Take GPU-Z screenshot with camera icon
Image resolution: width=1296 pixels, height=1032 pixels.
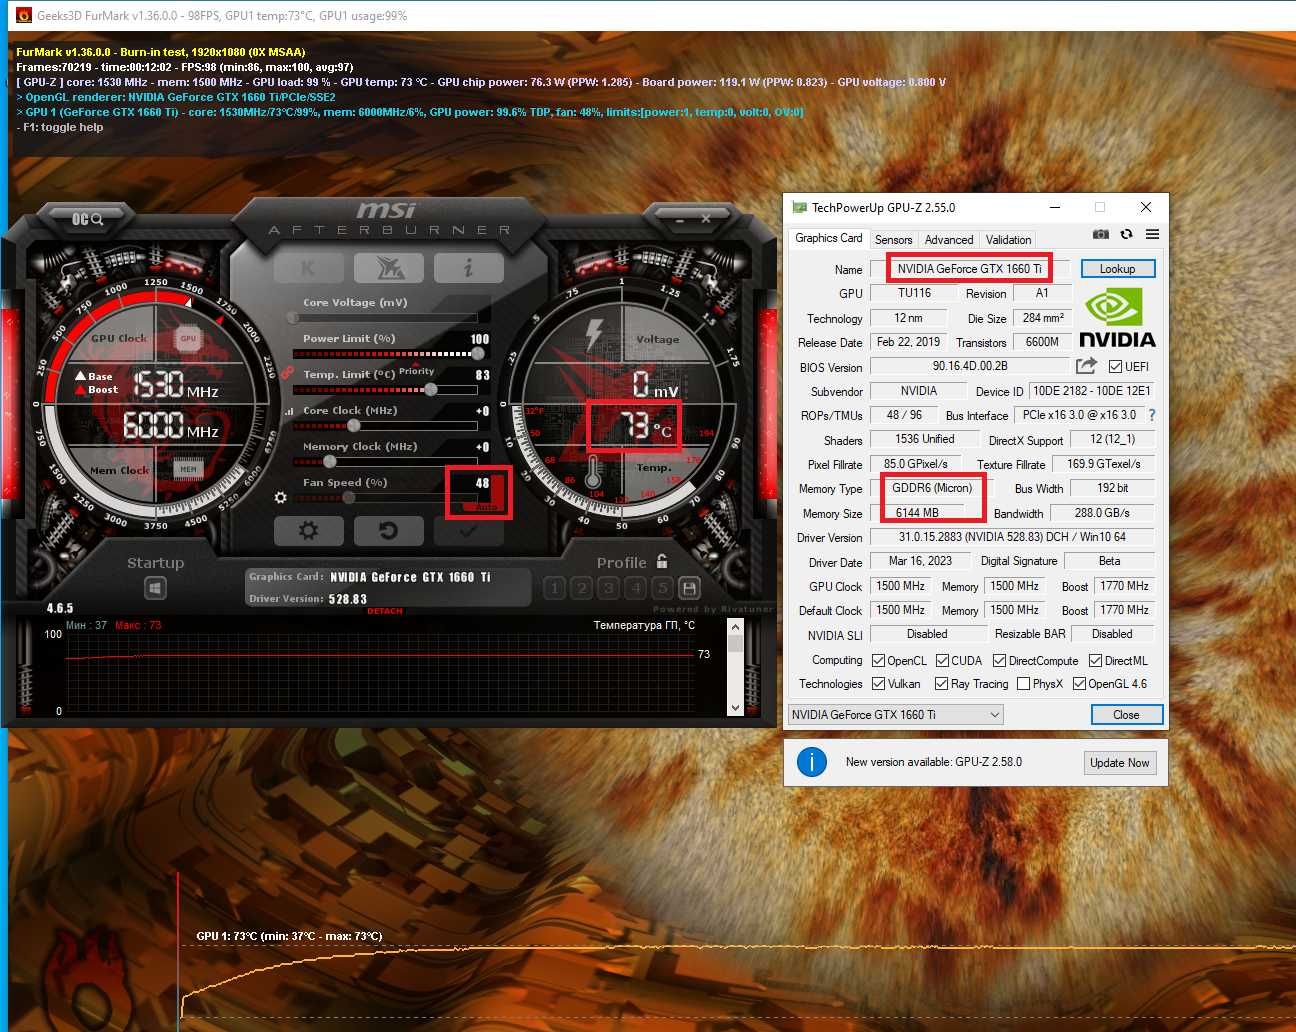tap(1100, 234)
